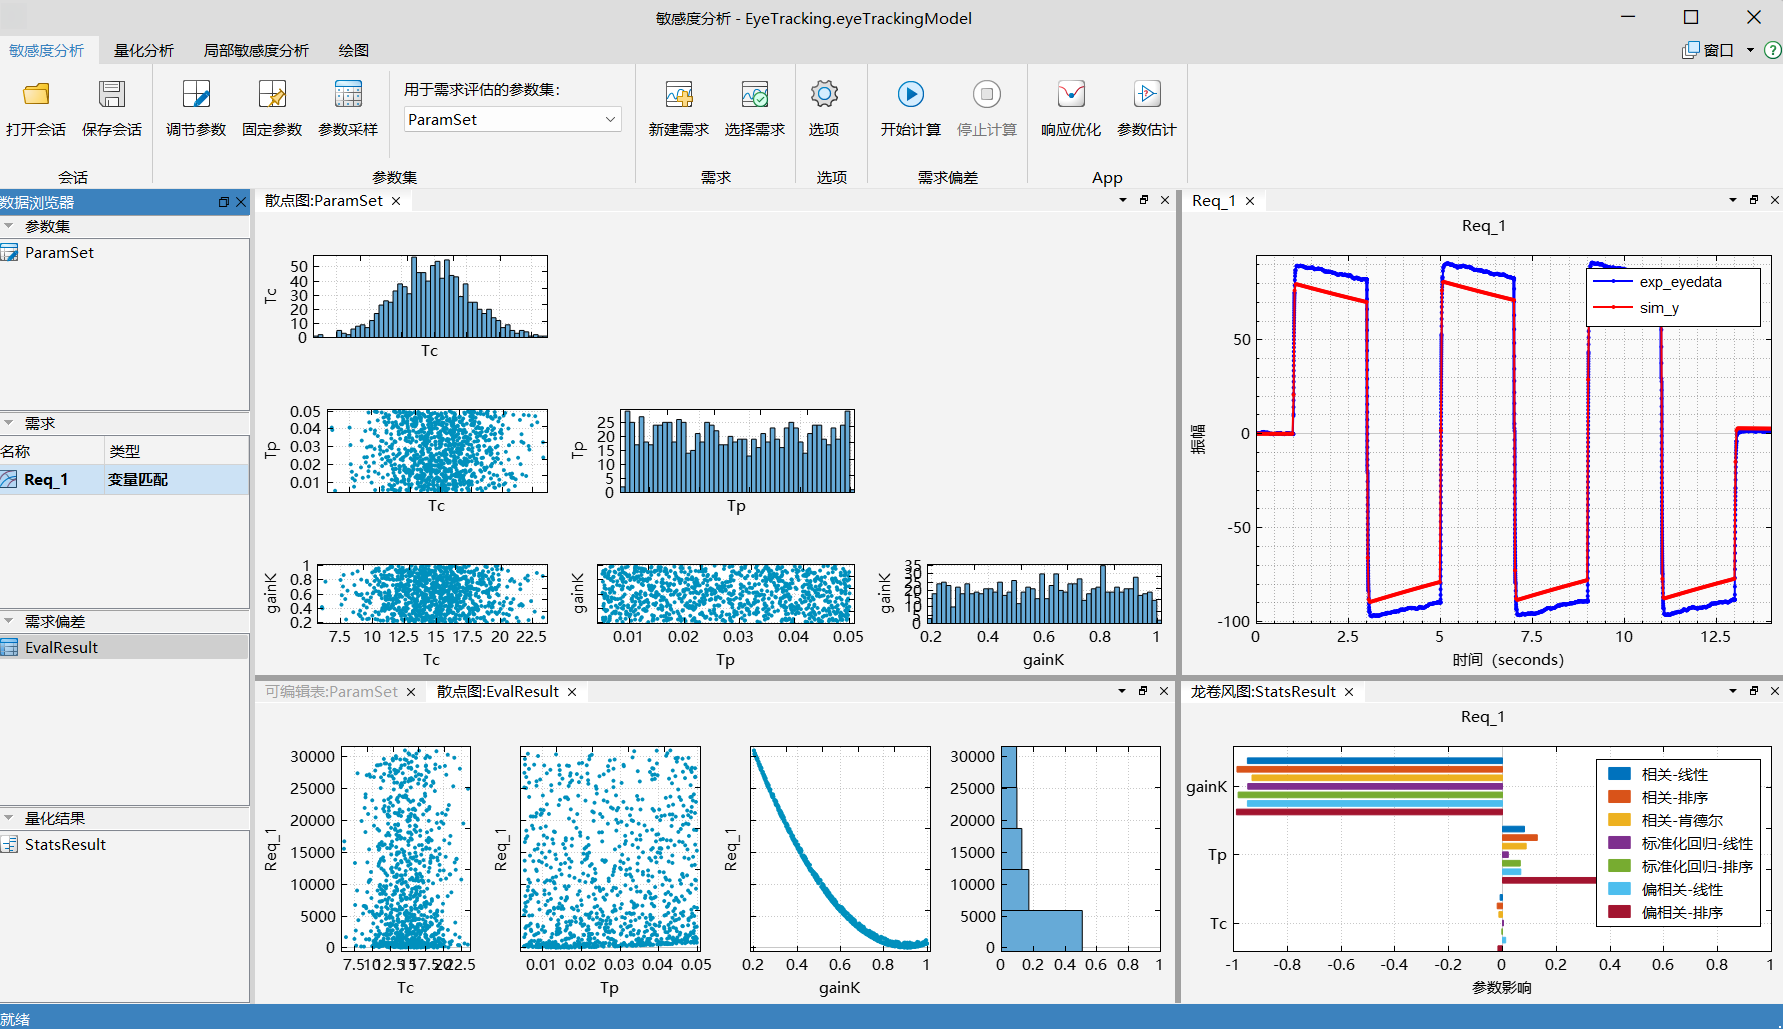Click the 保存会话 save icon
This screenshot has height=1029, width=1783.
tap(112, 95)
